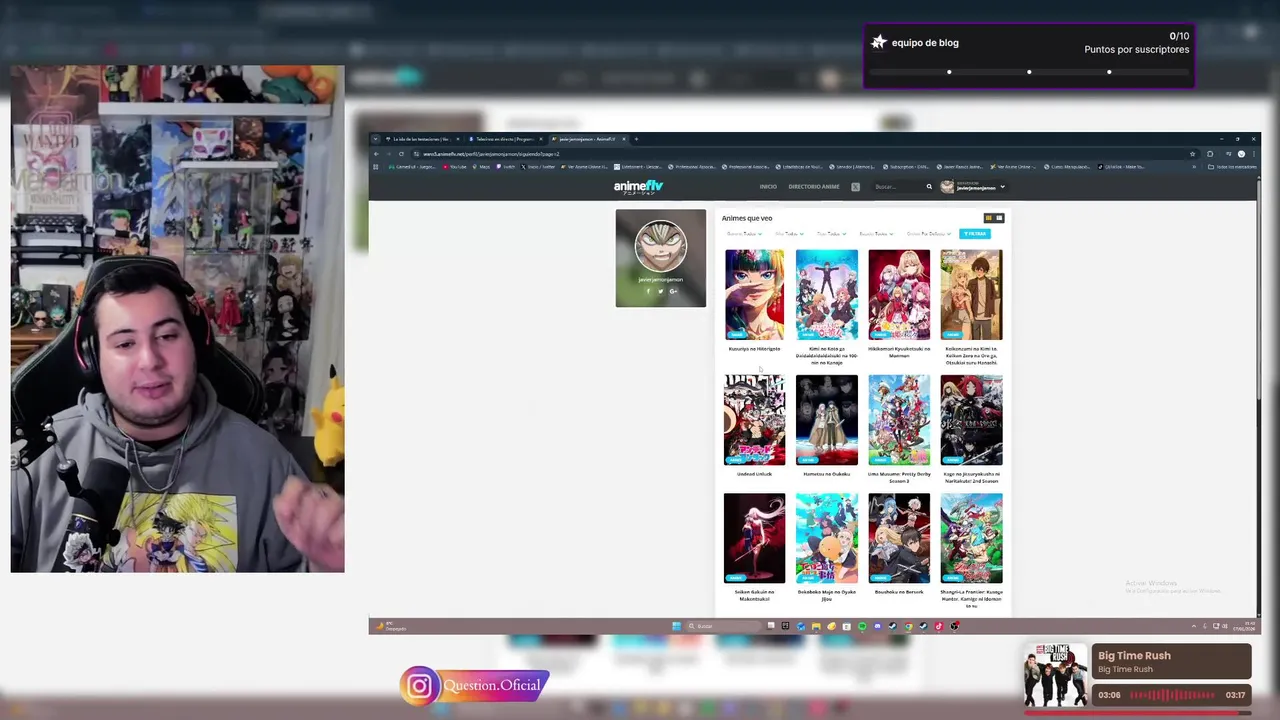
Task: Click the Twitter icon on profile card
Action: (660, 291)
